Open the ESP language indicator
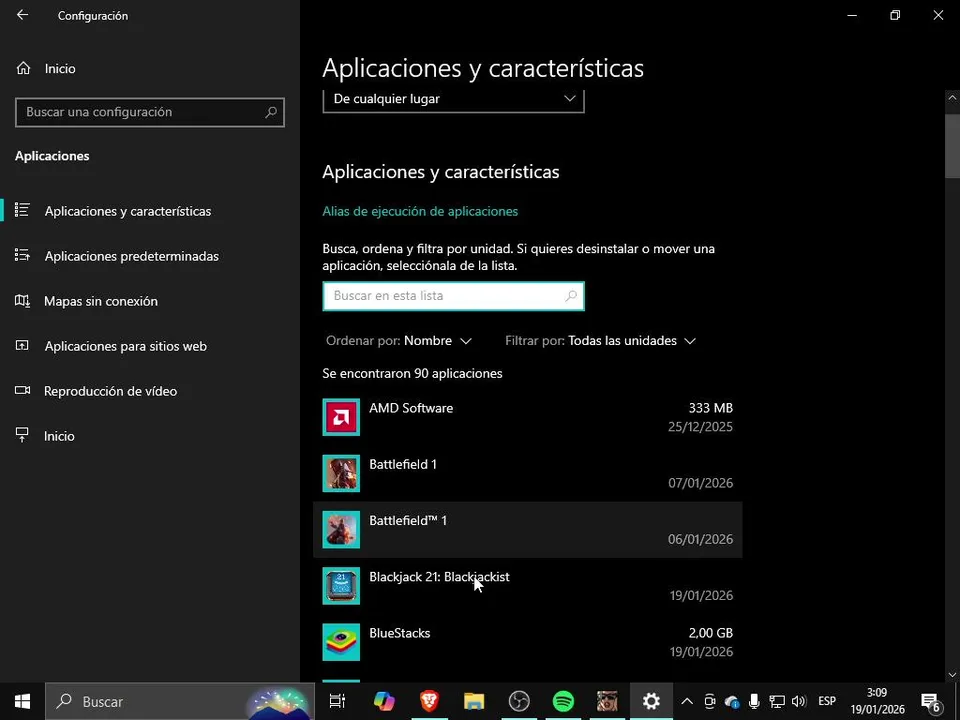Image resolution: width=960 pixels, height=720 pixels. point(827,702)
